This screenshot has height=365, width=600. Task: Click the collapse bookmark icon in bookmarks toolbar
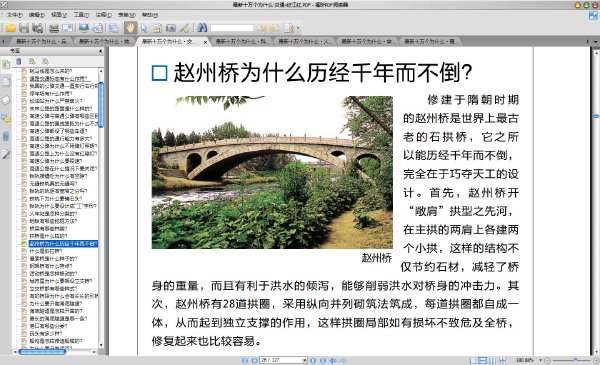[x=46, y=61]
